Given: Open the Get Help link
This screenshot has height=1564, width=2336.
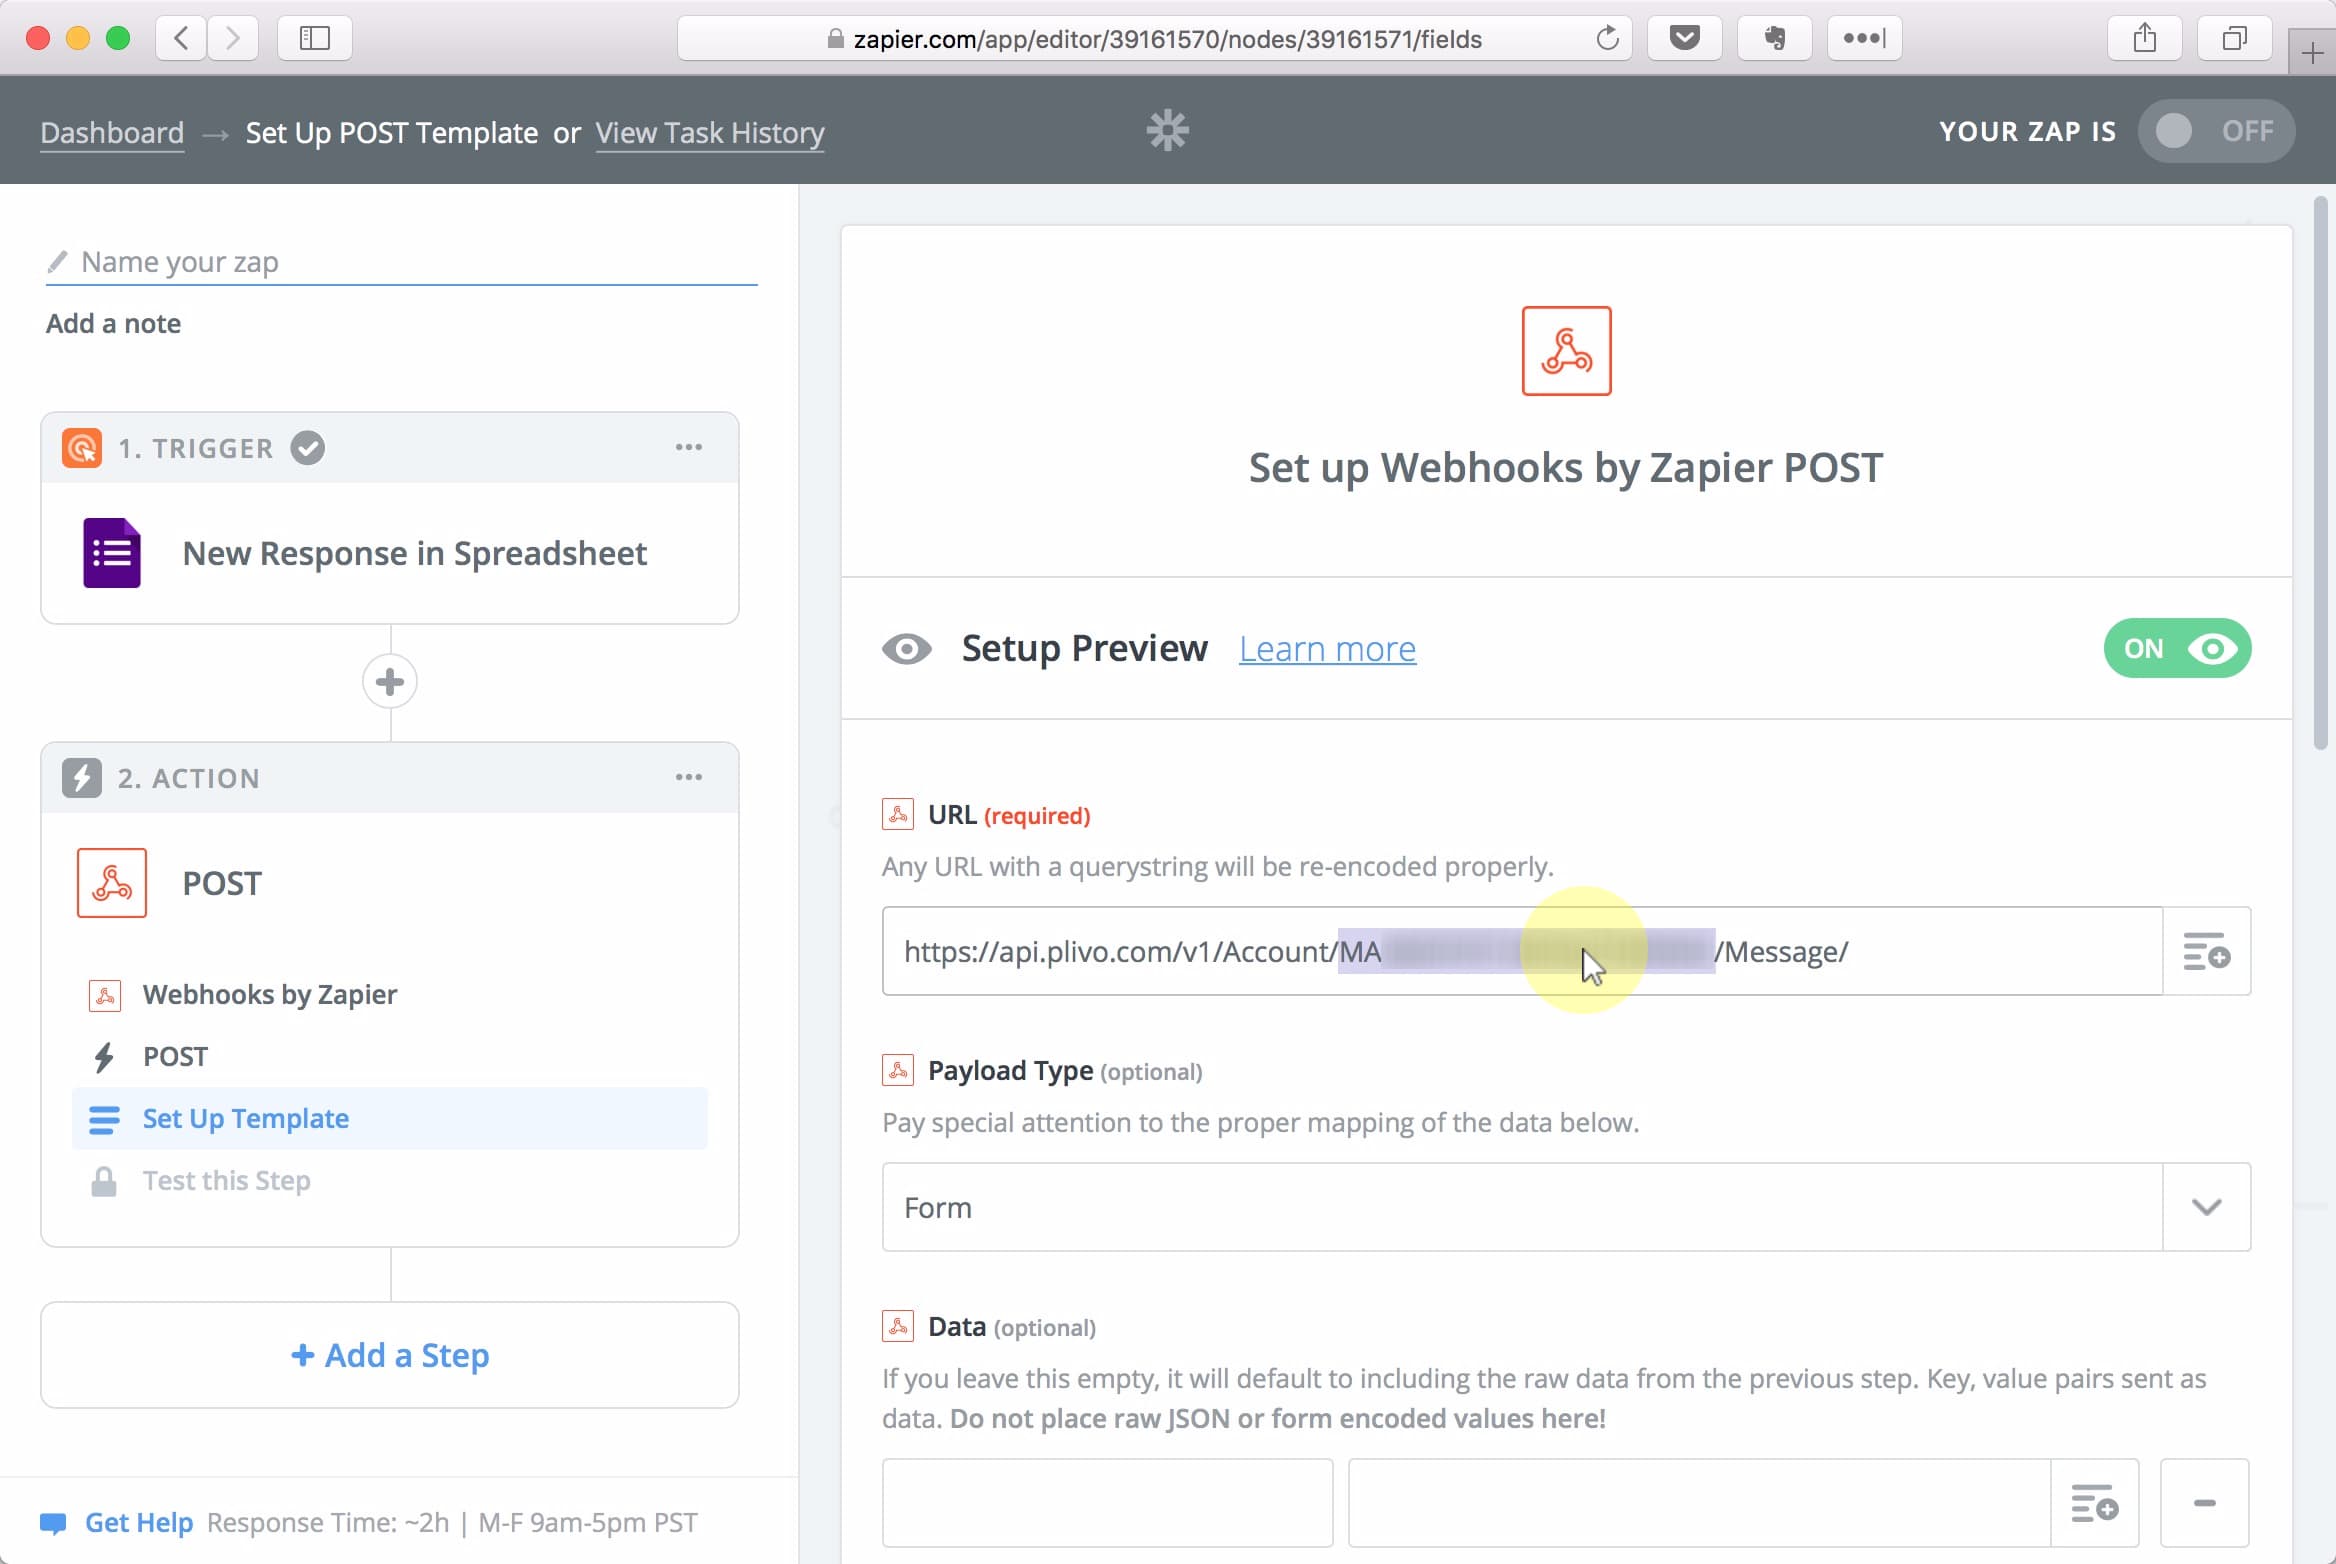Looking at the screenshot, I should tap(139, 1522).
